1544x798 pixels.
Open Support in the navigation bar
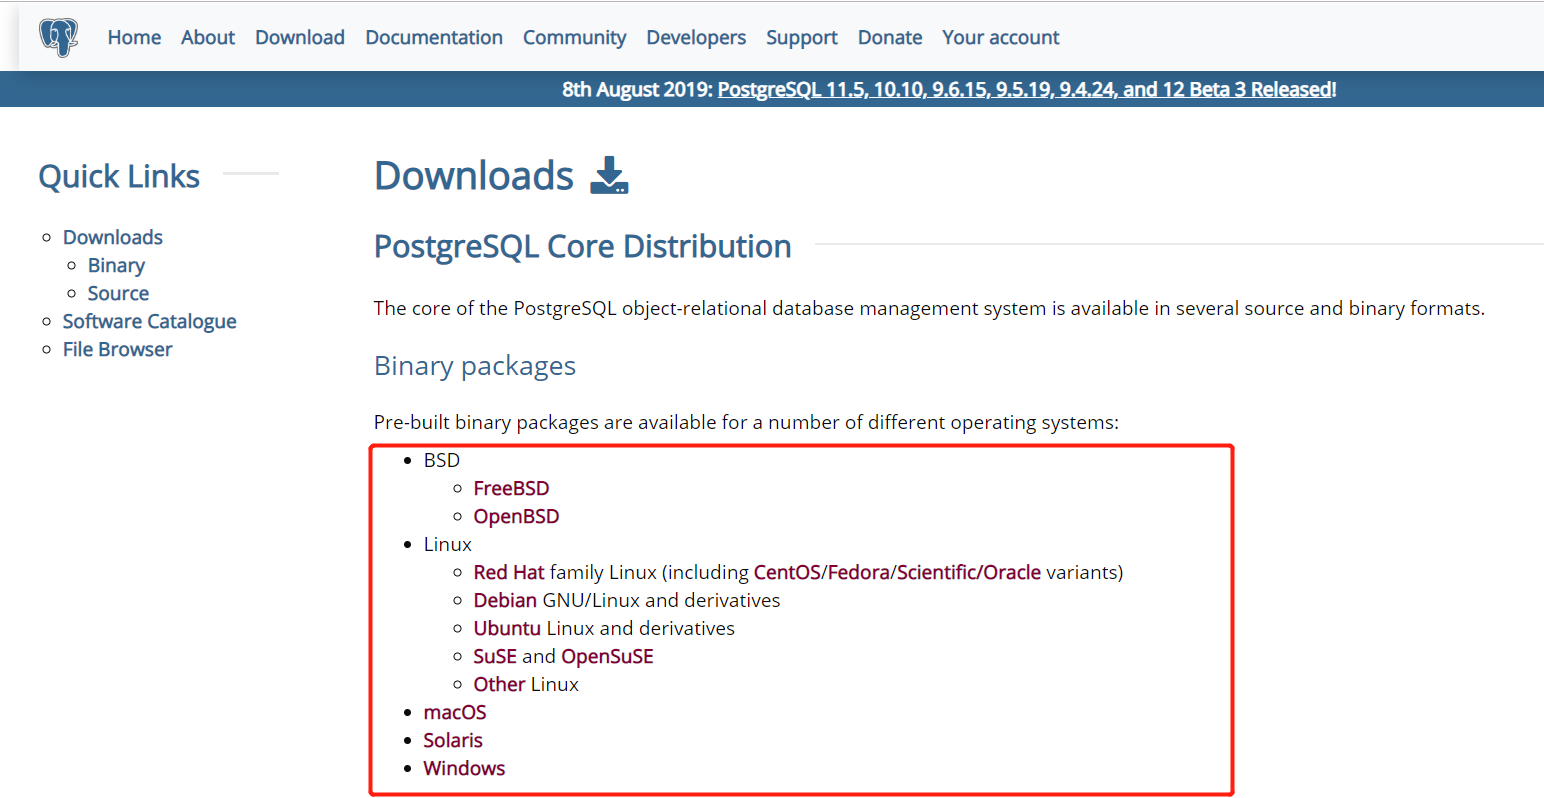pyautogui.click(x=802, y=38)
